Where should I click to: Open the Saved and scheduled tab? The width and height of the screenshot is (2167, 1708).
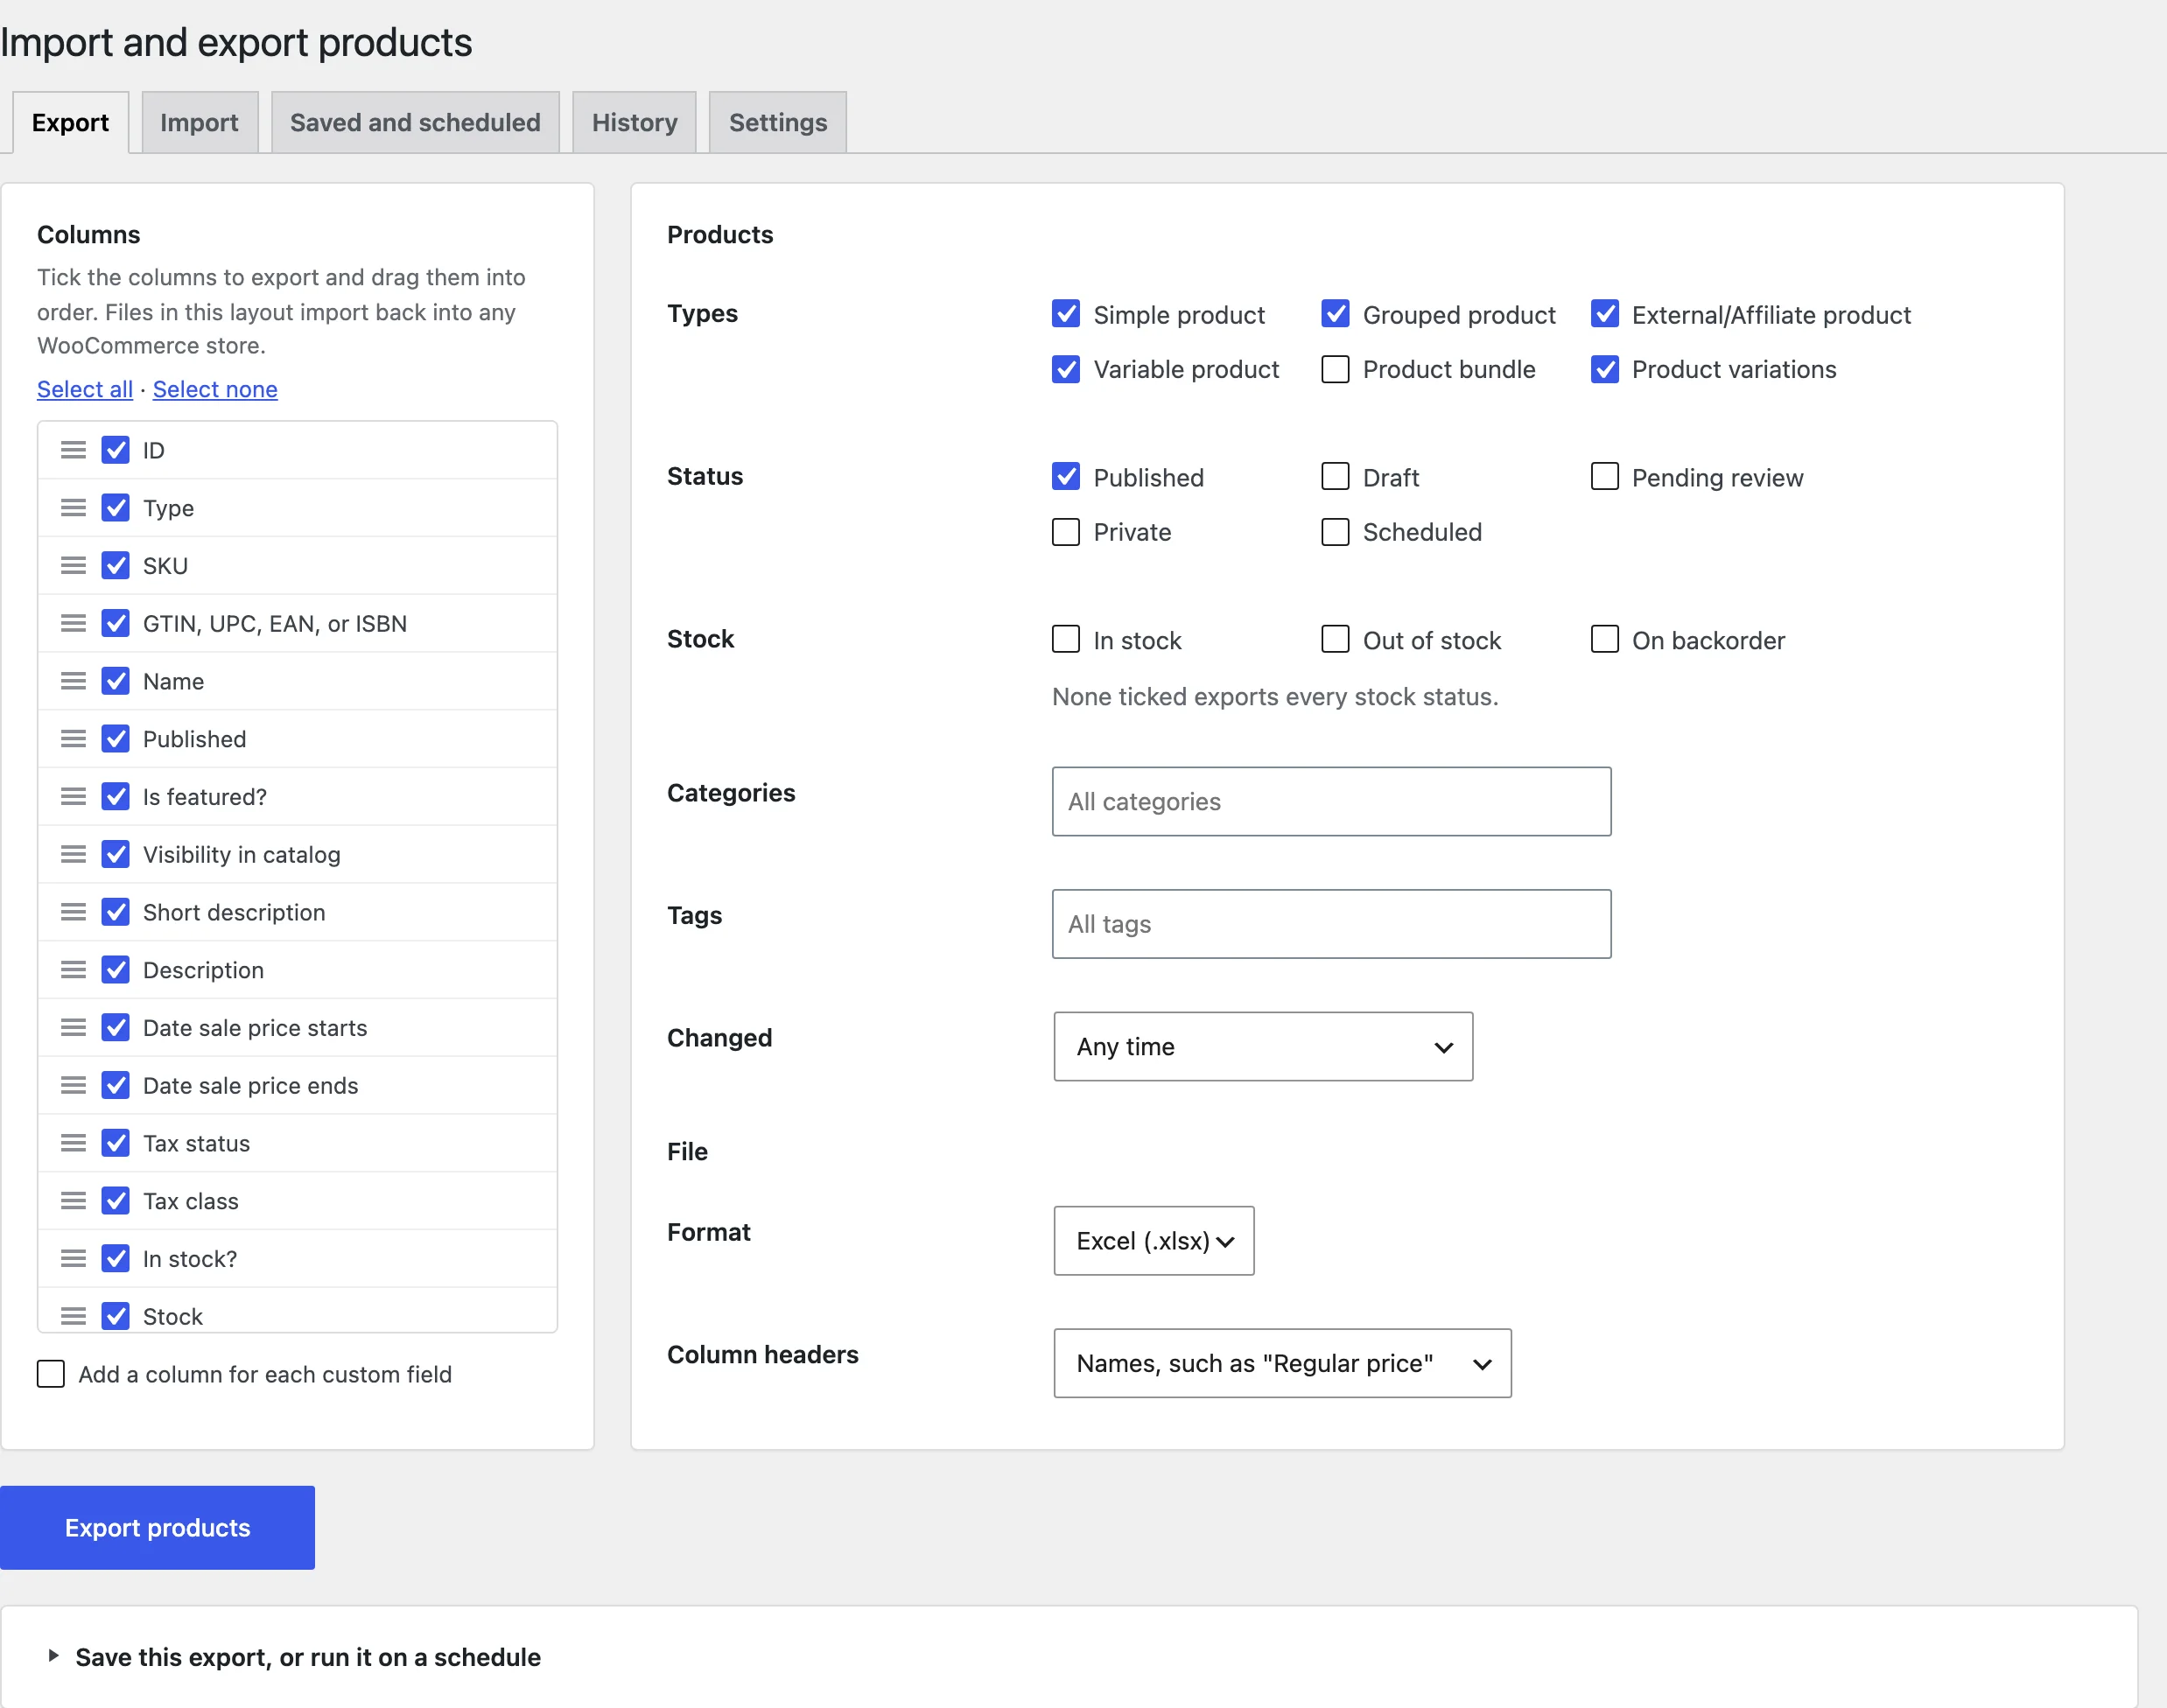click(415, 123)
